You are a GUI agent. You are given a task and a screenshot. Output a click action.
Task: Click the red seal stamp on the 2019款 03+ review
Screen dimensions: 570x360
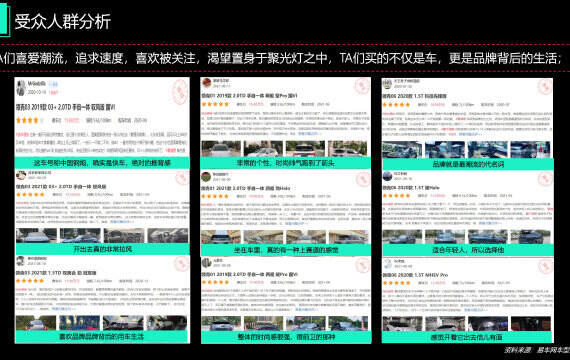(x=180, y=92)
